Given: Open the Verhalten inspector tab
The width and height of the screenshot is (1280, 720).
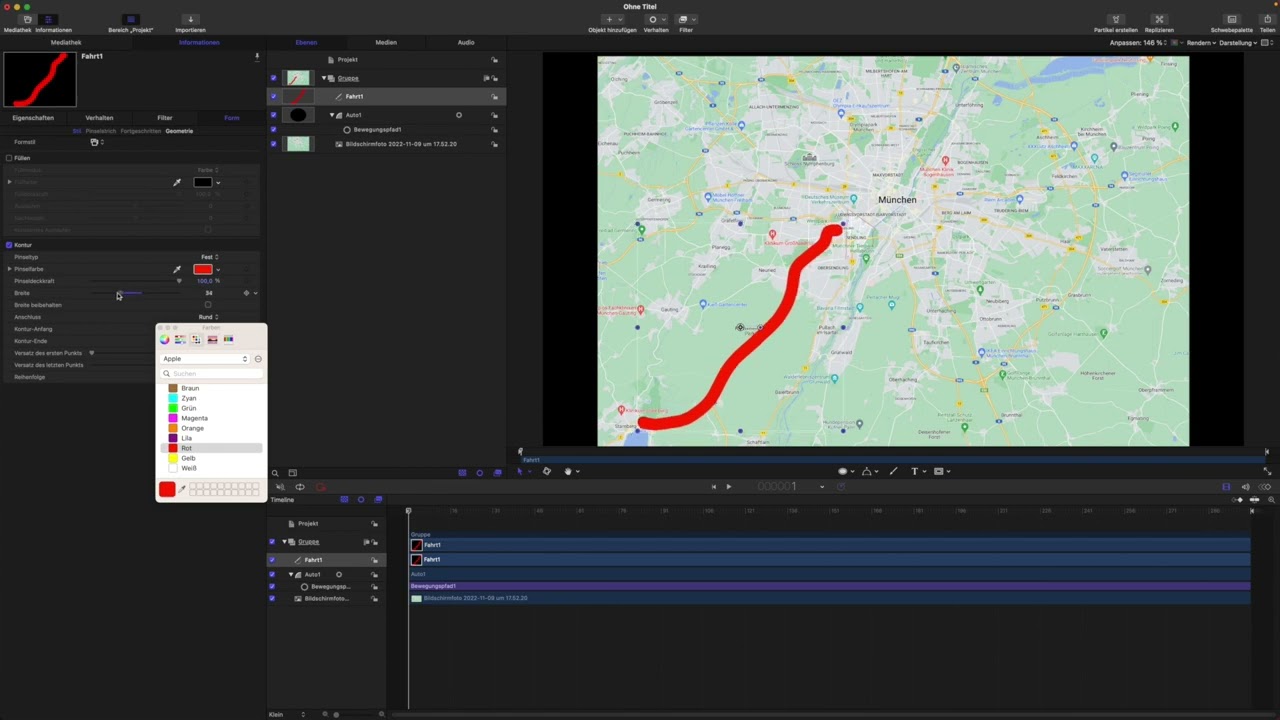Looking at the screenshot, I should point(99,118).
